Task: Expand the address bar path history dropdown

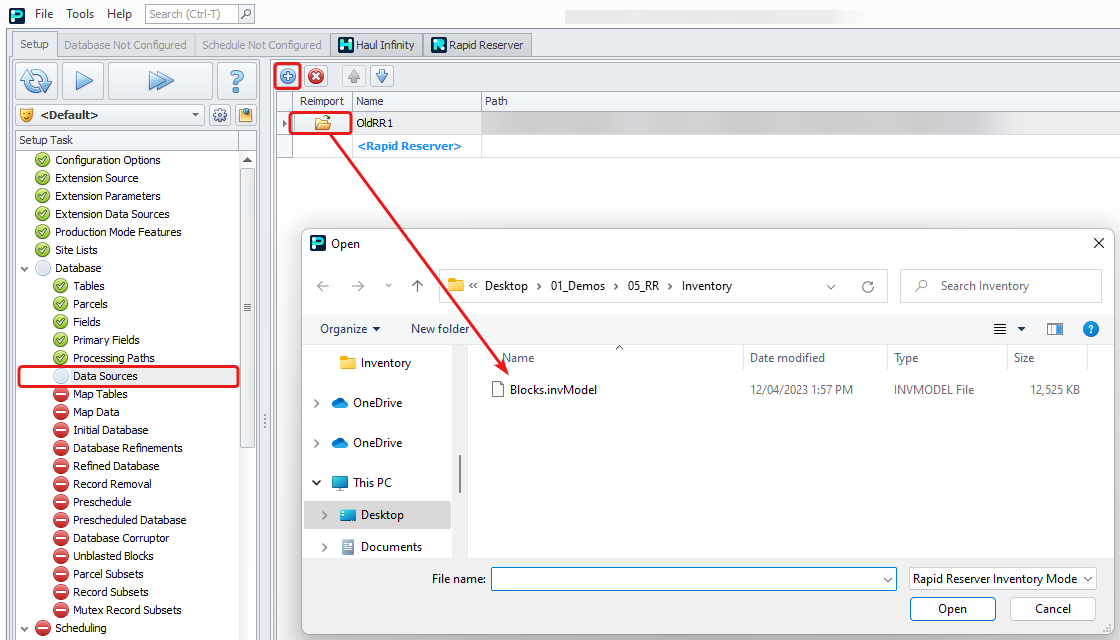Action: (831, 286)
